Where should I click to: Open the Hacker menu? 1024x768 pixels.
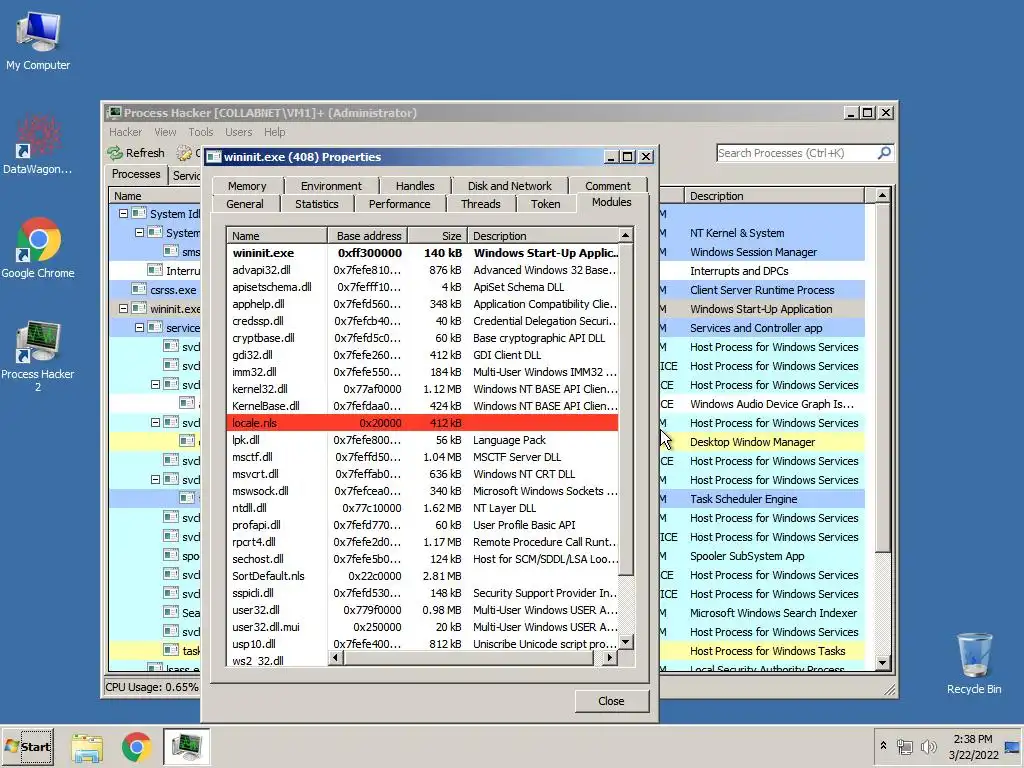click(x=125, y=132)
